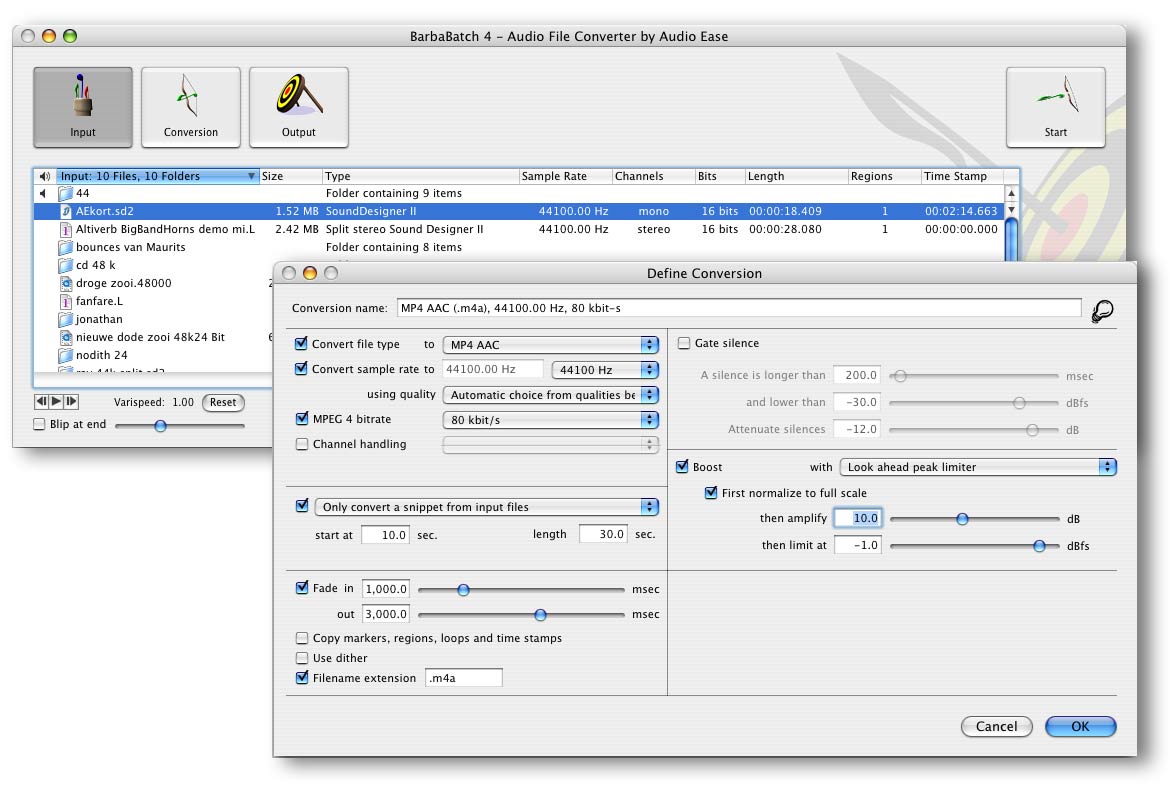Enable the Gate silence checkbox
The height and width of the screenshot is (791, 1169).
click(x=684, y=343)
